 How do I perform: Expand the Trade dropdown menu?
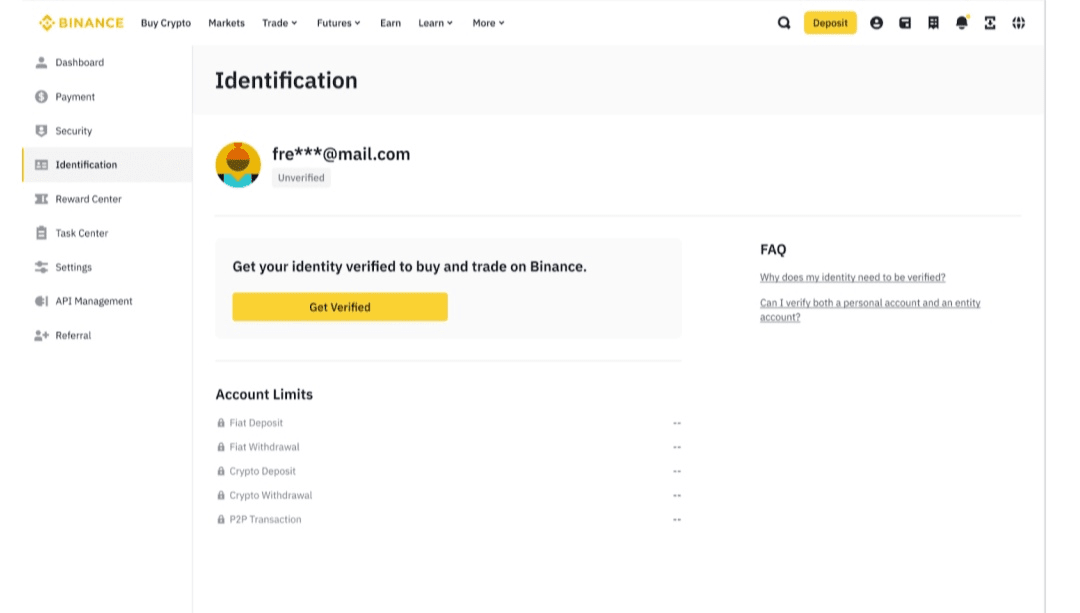(279, 23)
